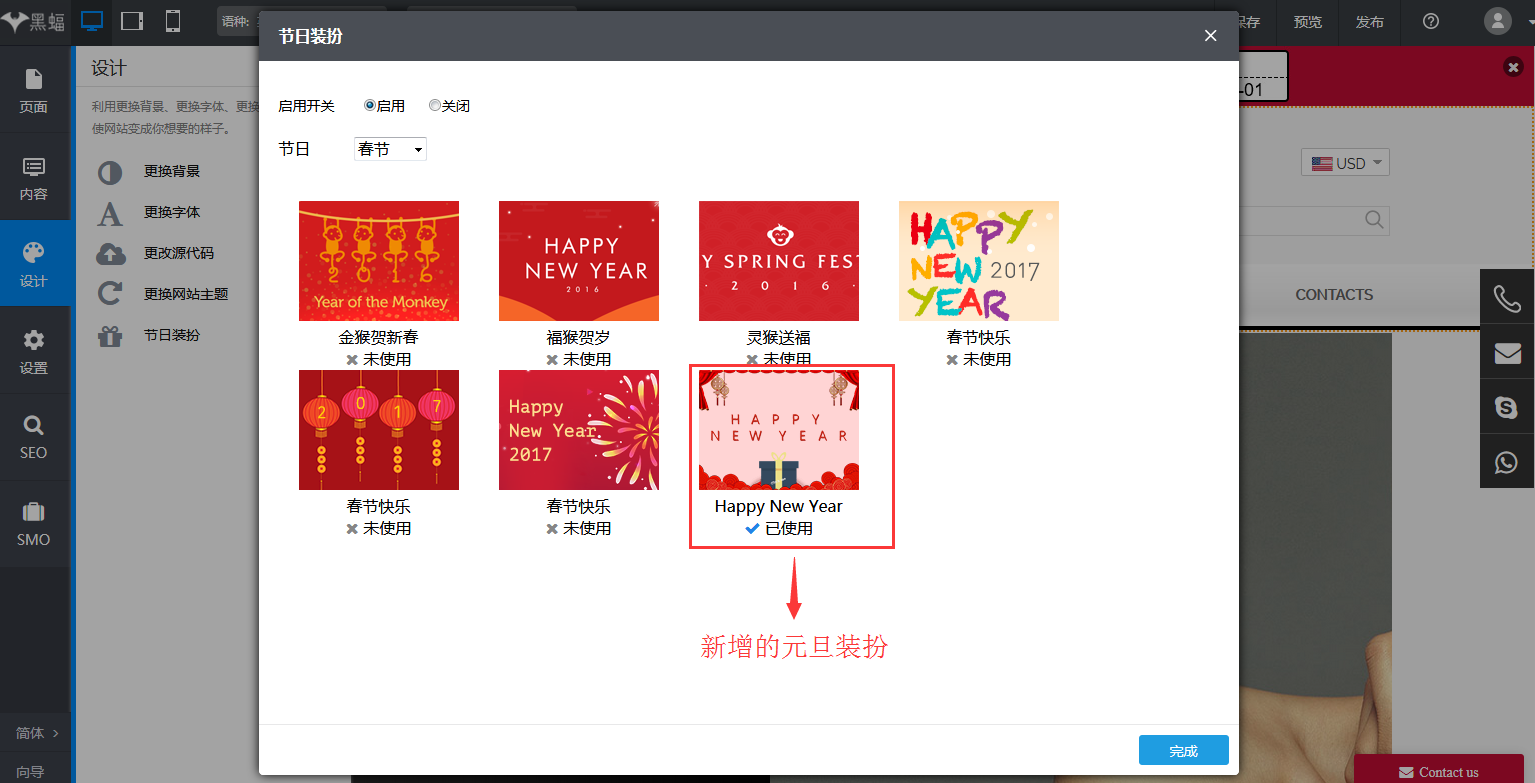Open the SEO sidebar tab

point(34,438)
